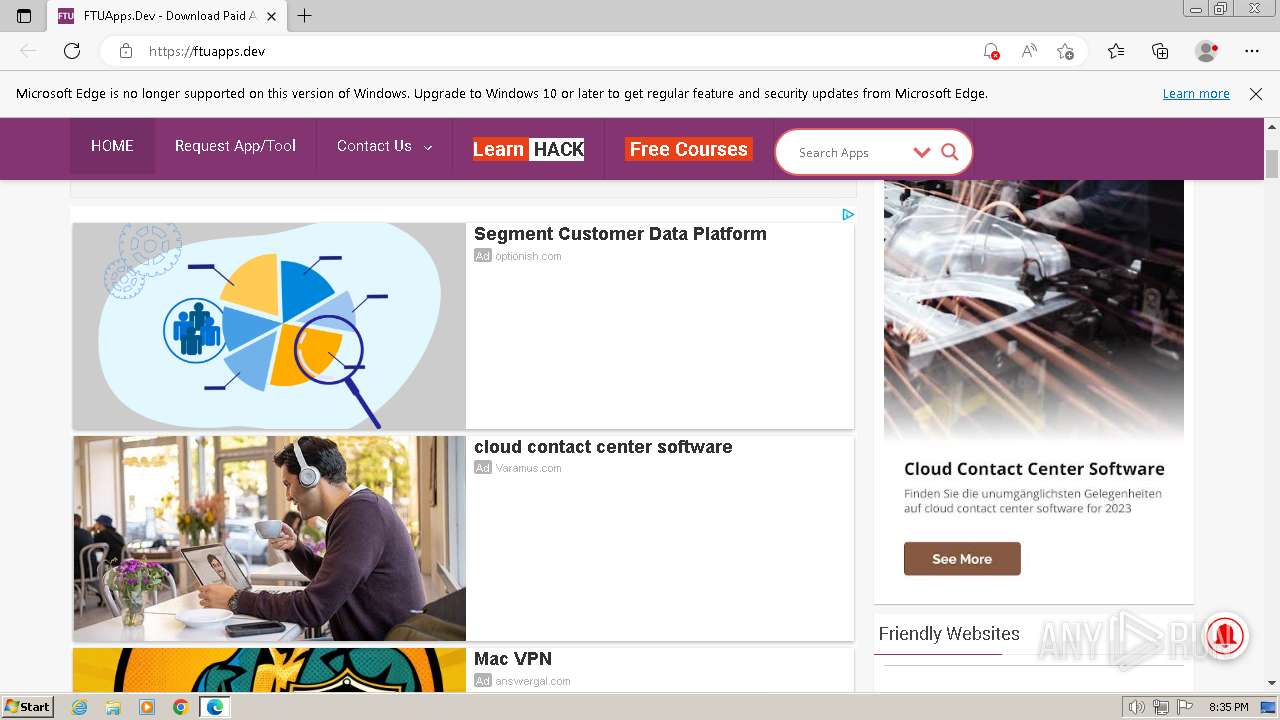
Task: View site information via the lock icon
Action: click(126, 51)
